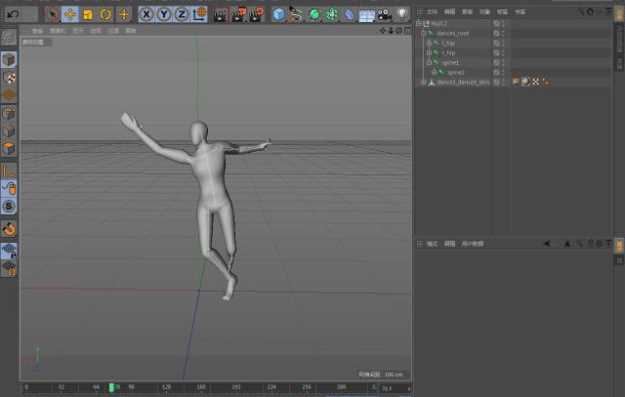The width and height of the screenshot is (625, 397).
Task: Toggle the Y axis lock
Action: pyautogui.click(x=164, y=15)
